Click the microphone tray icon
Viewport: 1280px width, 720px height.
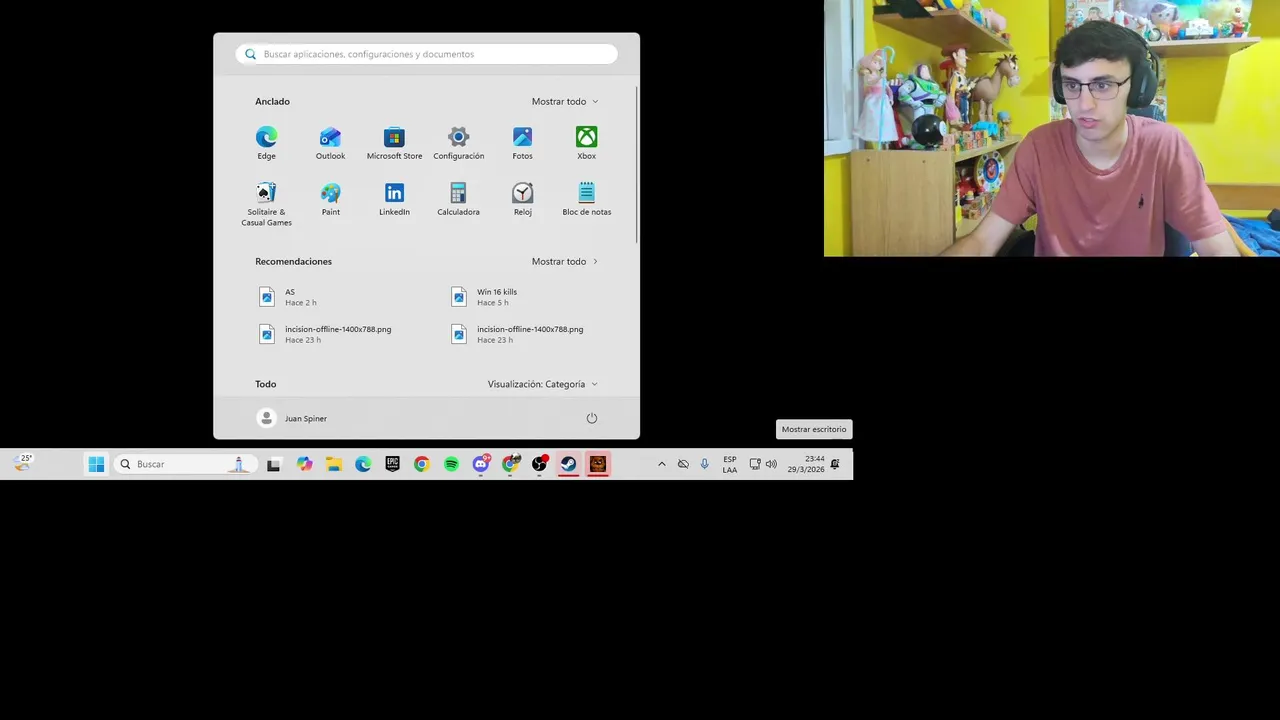click(704, 464)
